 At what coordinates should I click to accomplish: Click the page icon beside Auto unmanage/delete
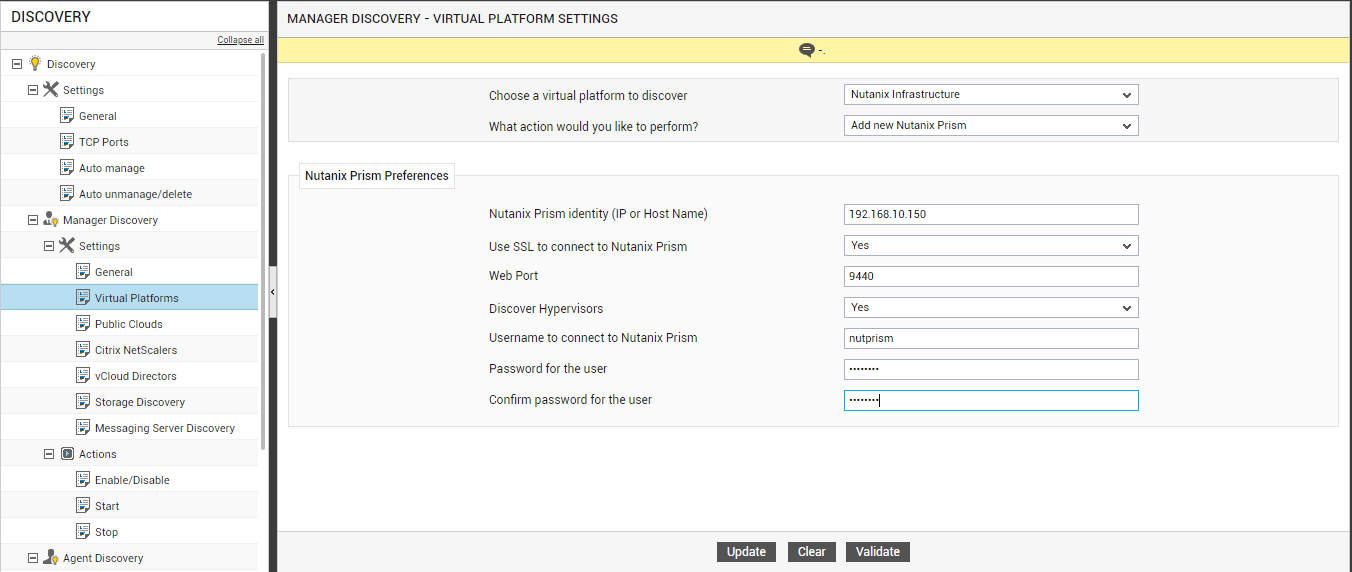tap(67, 193)
